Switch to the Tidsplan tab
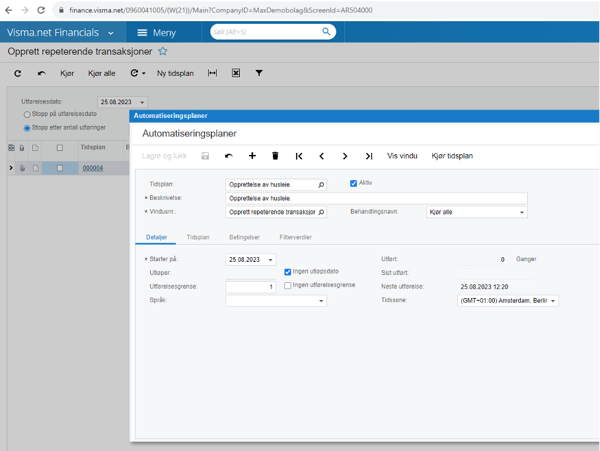This screenshot has height=451, width=600. tap(198, 237)
